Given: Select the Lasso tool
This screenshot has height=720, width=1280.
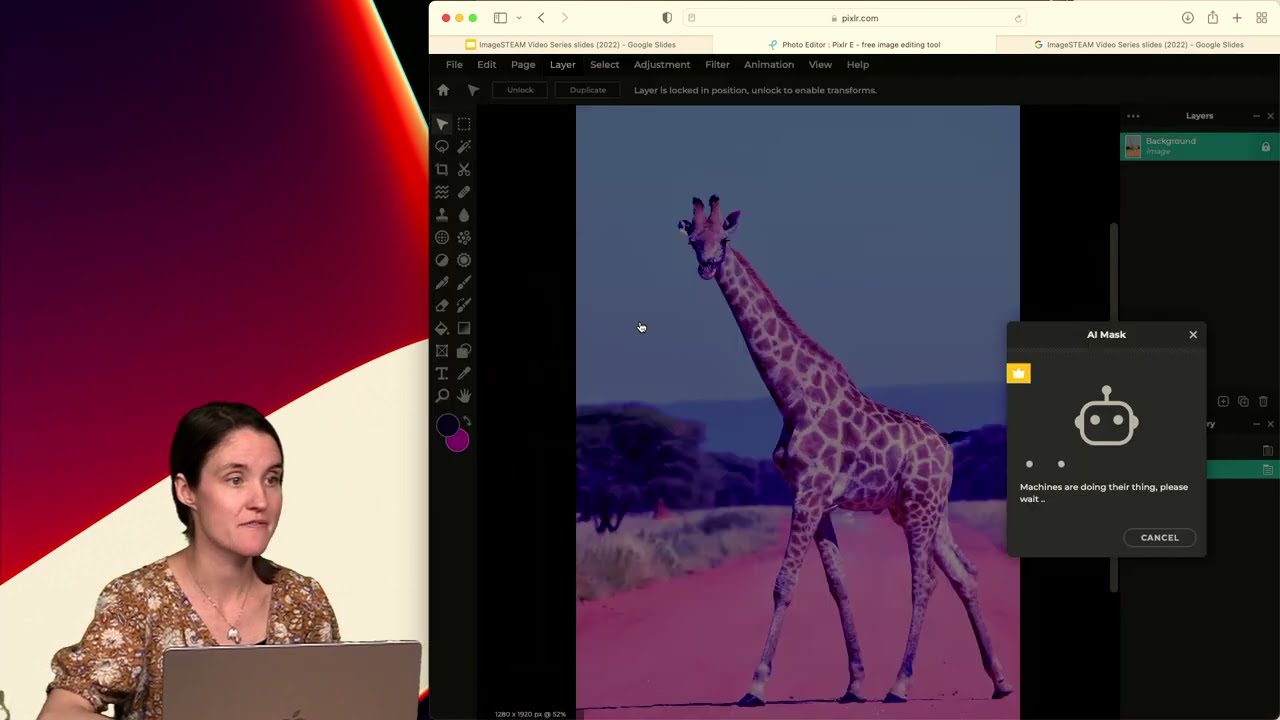Looking at the screenshot, I should click(442, 147).
